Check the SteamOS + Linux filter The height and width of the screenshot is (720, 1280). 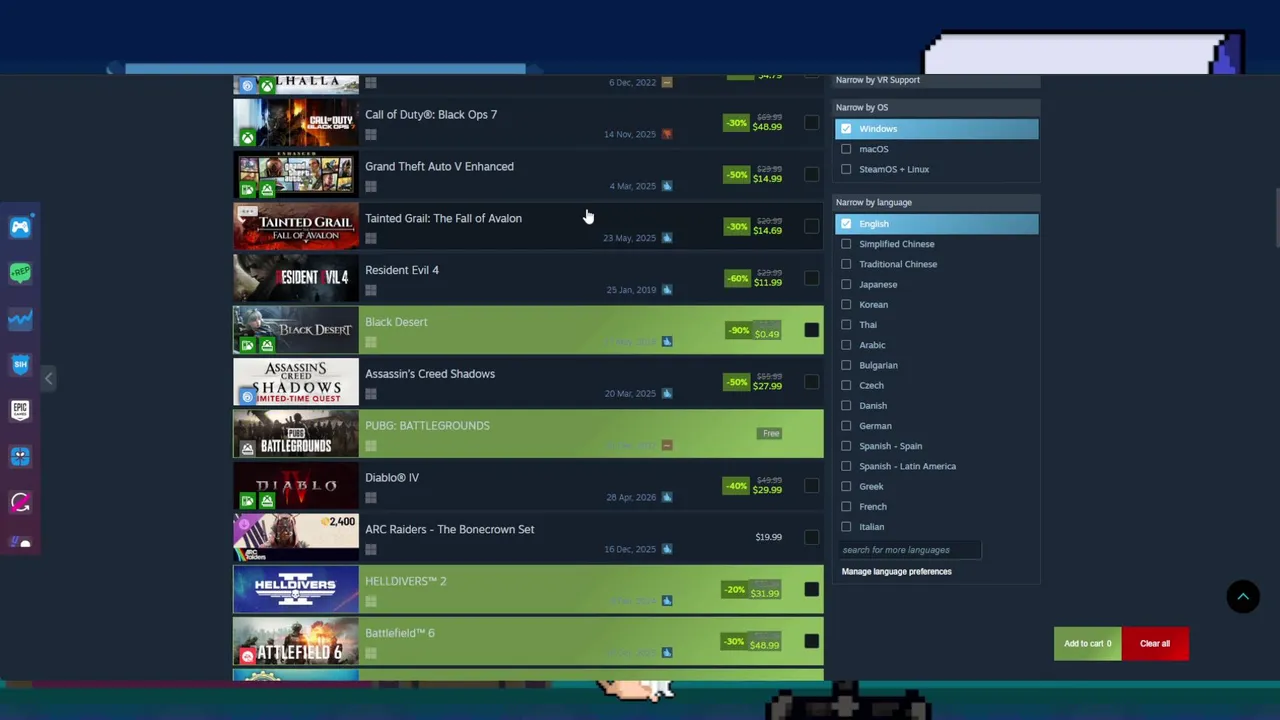click(x=846, y=169)
